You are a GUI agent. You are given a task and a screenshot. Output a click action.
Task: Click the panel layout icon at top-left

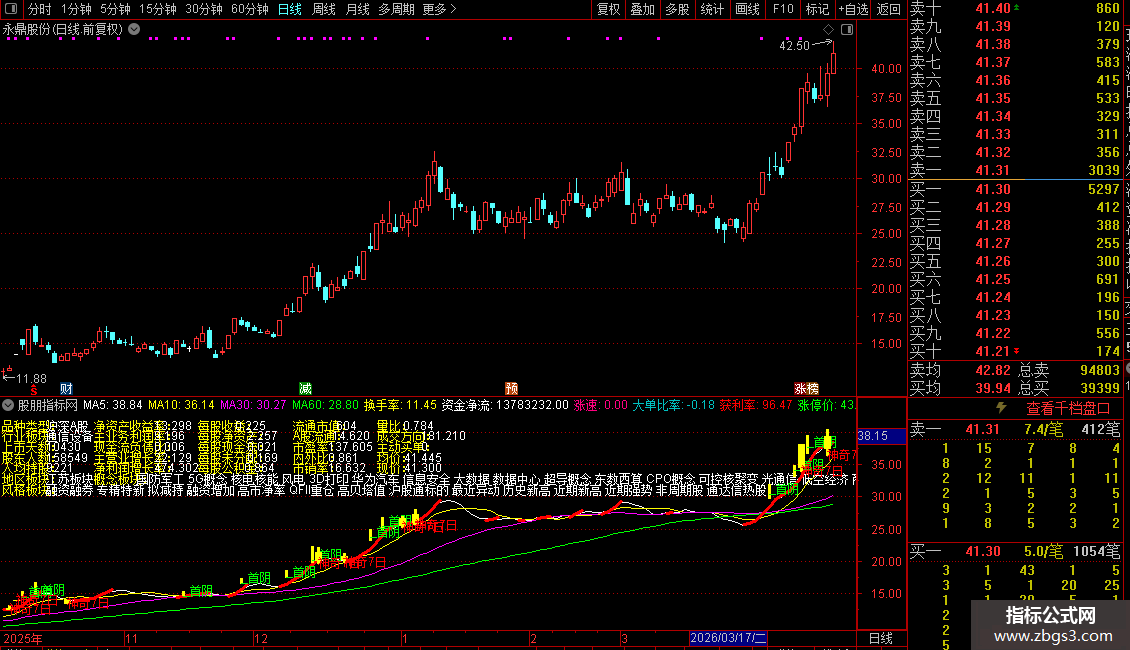[12, 9]
